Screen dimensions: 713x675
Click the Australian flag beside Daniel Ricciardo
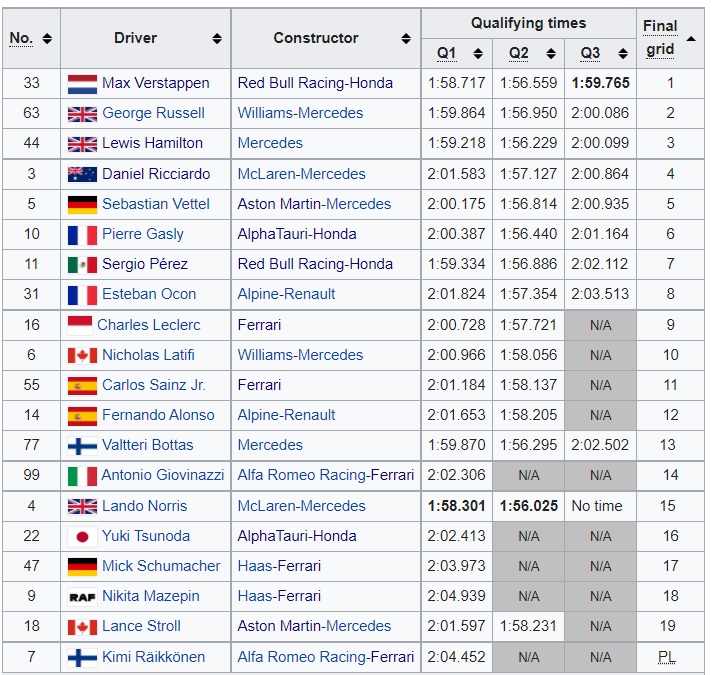pyautogui.click(x=82, y=174)
